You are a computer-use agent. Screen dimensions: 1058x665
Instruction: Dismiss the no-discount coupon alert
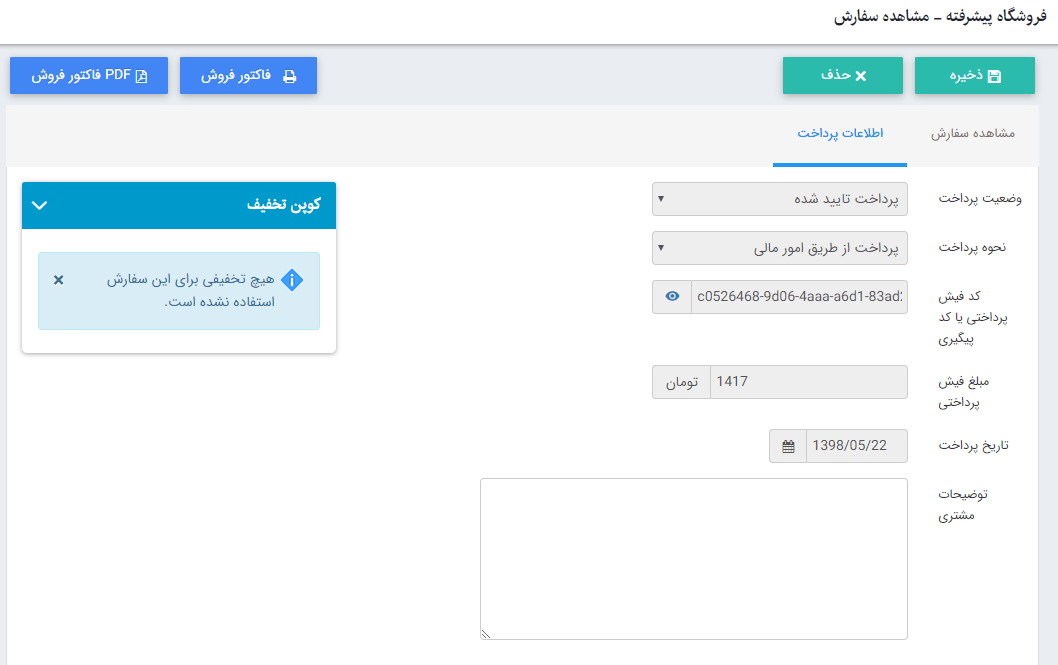click(58, 280)
